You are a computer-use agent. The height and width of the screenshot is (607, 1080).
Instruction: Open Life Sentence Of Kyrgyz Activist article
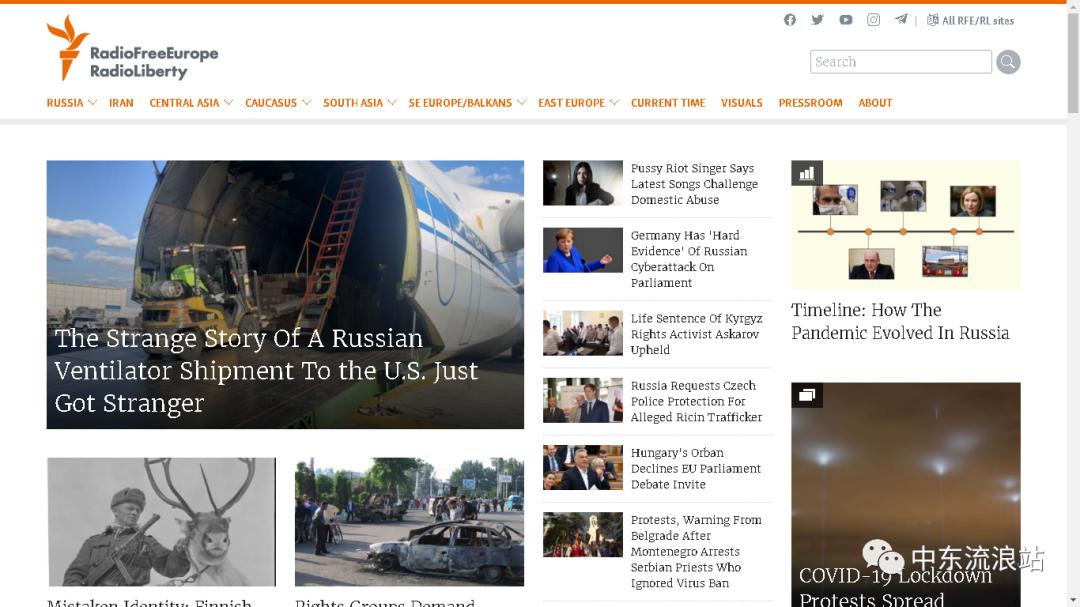pos(696,334)
